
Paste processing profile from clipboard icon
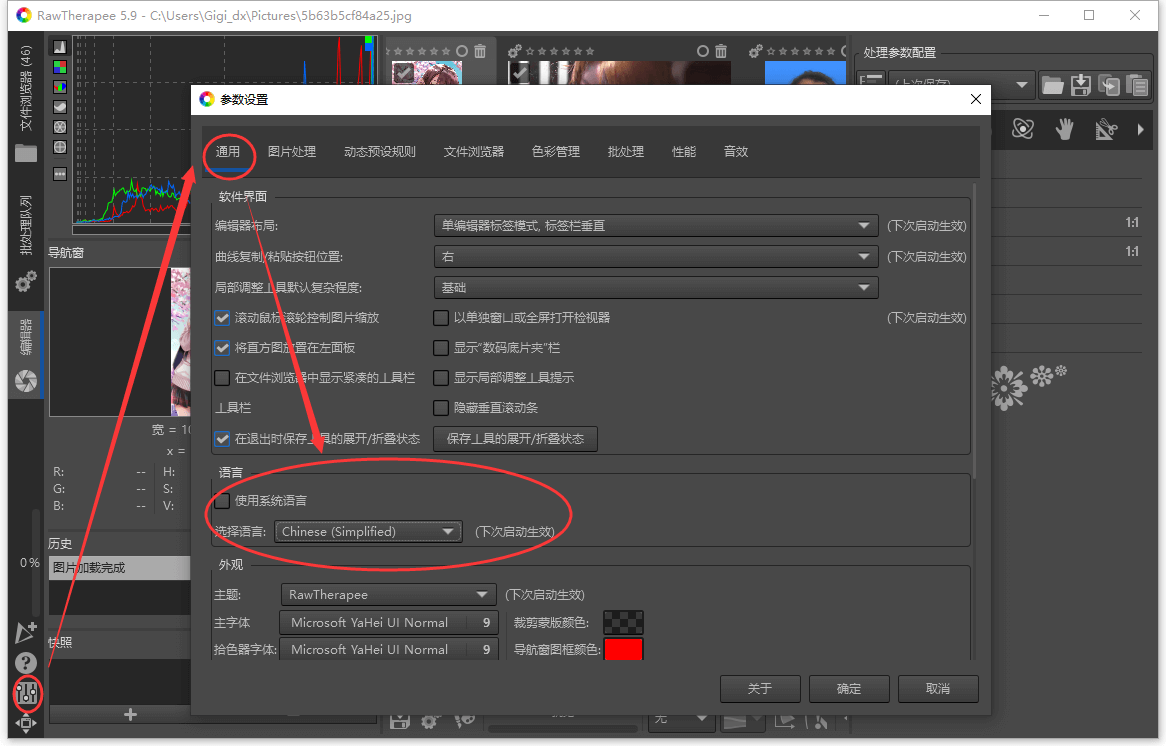click(1137, 86)
